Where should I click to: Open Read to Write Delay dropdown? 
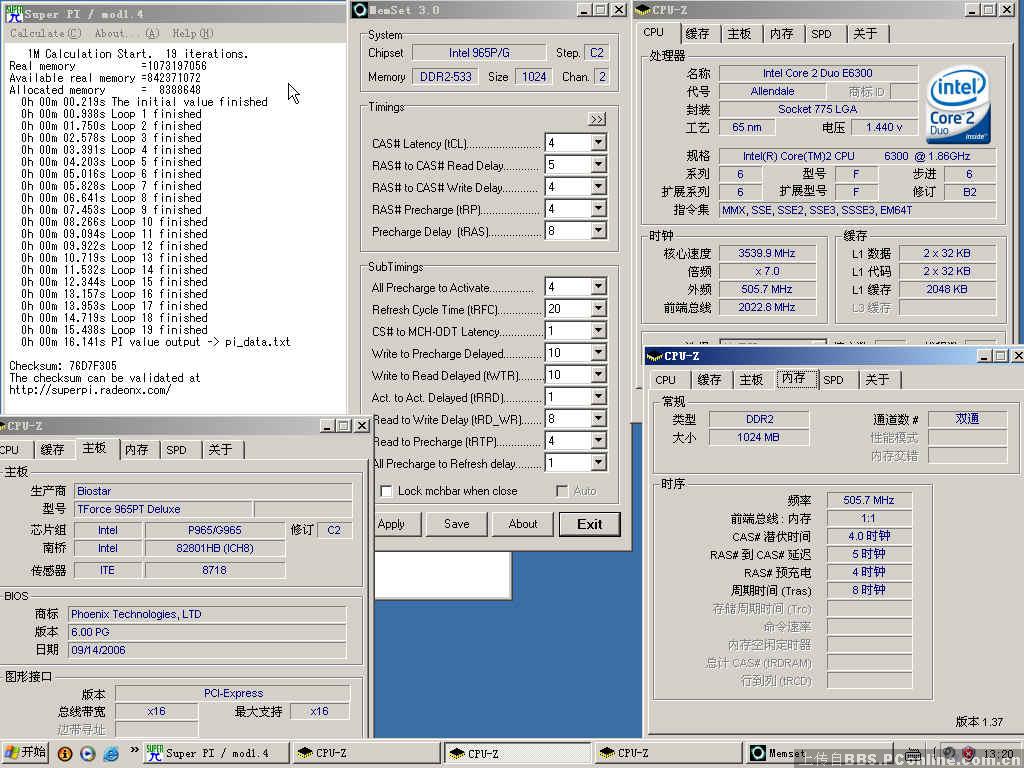(598, 419)
